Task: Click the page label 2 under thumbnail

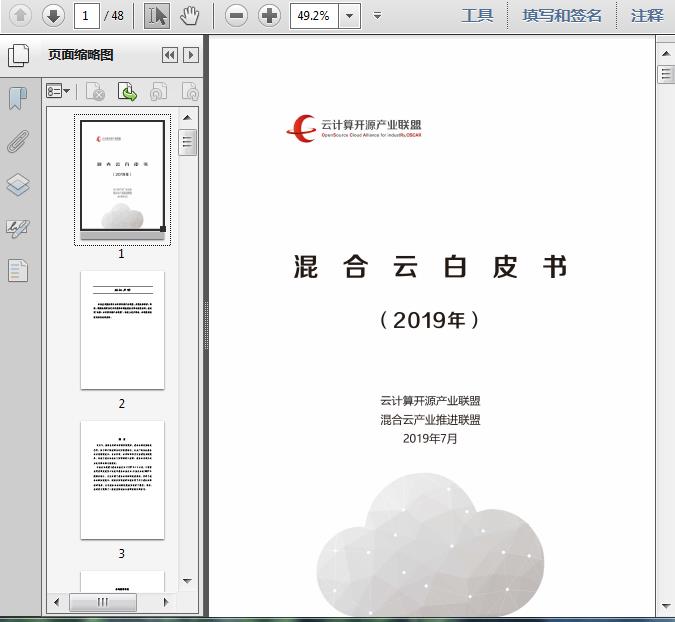Action: point(122,403)
